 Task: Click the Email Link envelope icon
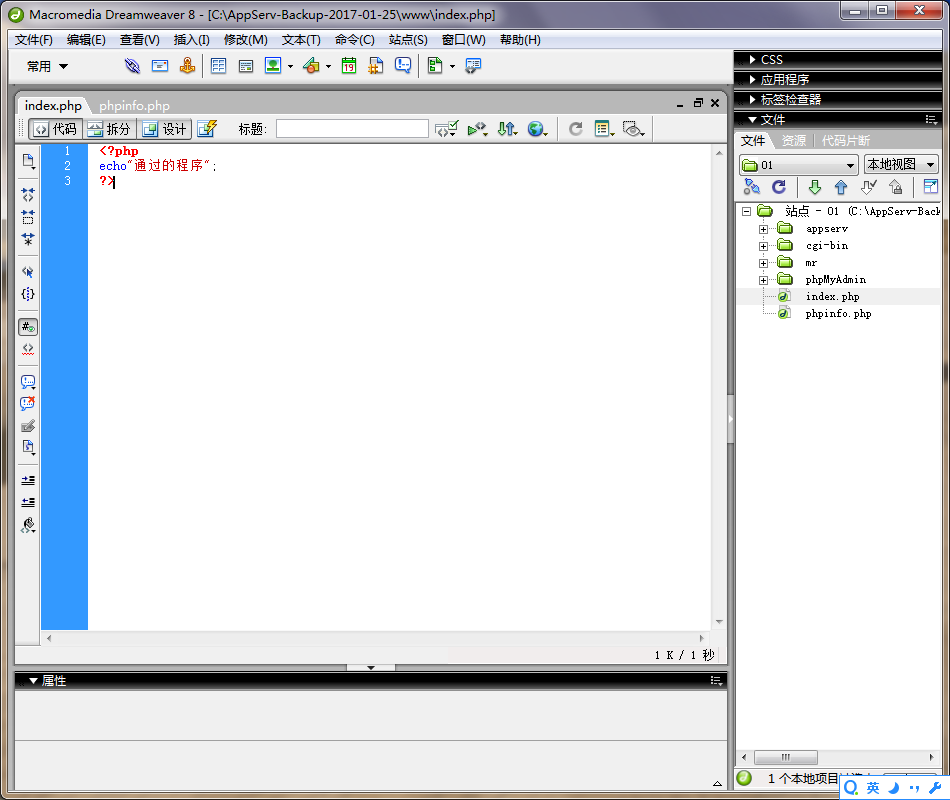160,65
